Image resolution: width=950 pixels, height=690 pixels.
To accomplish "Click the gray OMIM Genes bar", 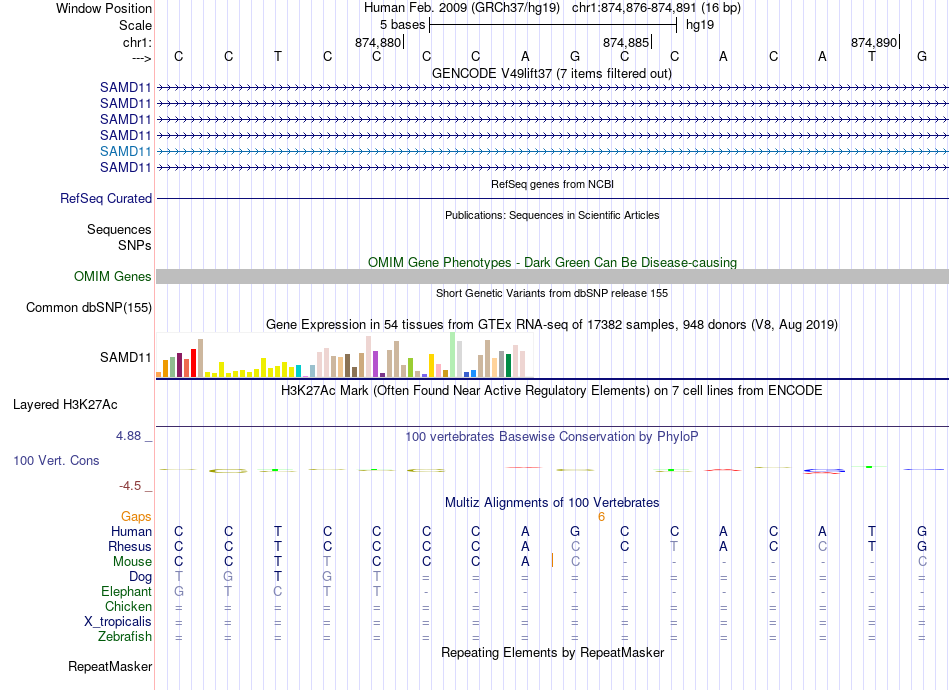I will tap(552, 276).
